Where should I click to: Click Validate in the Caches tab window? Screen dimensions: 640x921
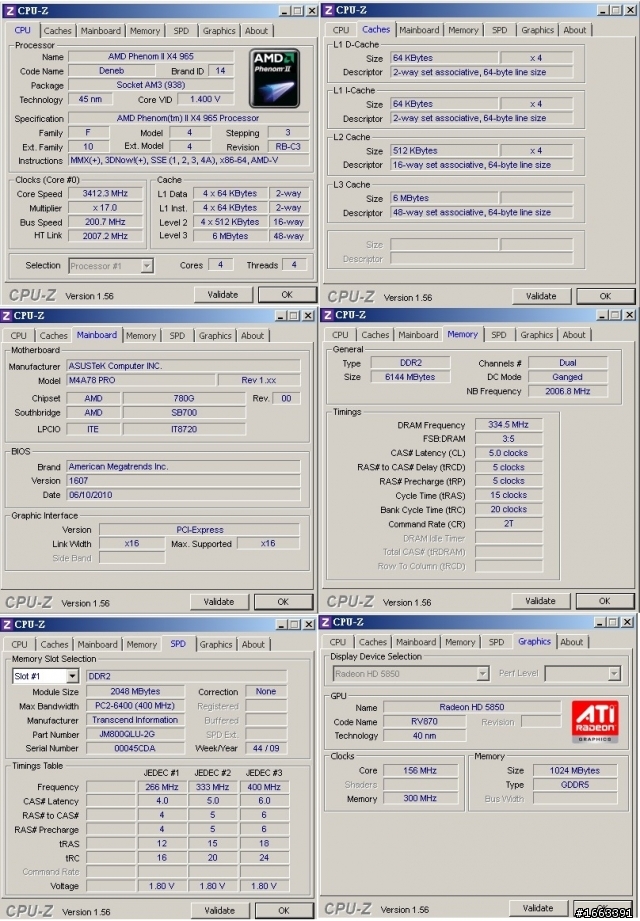point(541,296)
